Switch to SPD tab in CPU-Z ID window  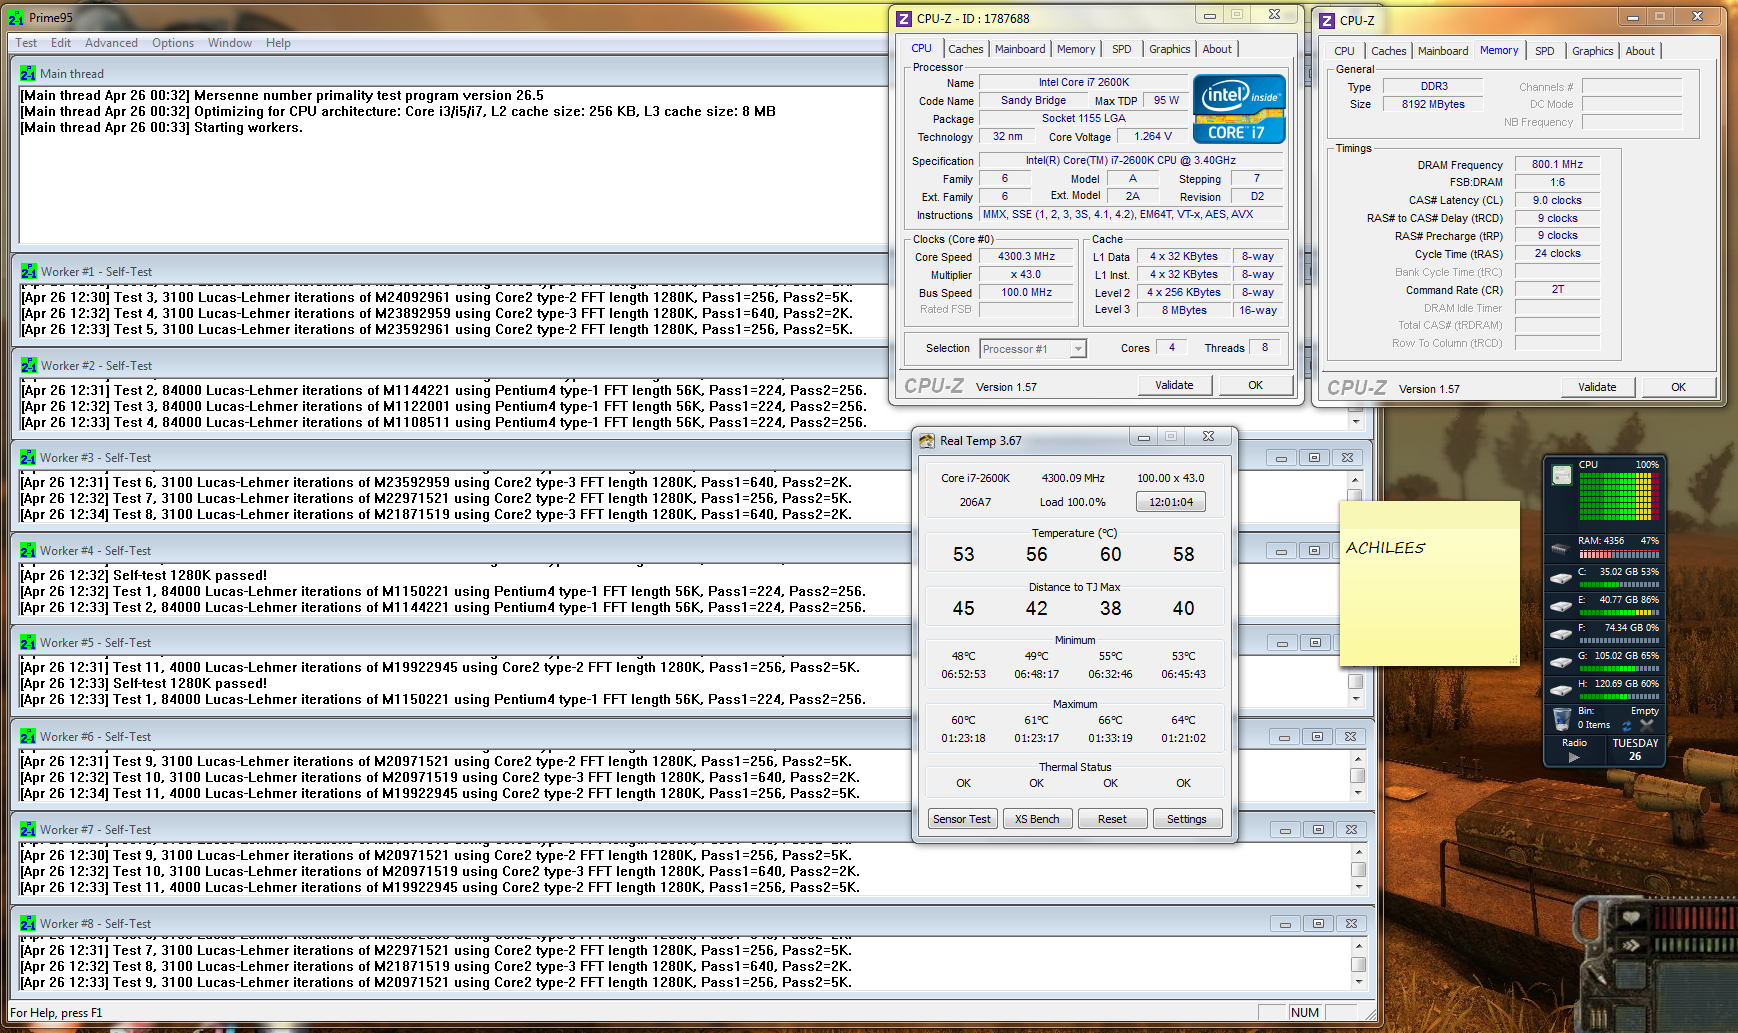coord(1122,49)
